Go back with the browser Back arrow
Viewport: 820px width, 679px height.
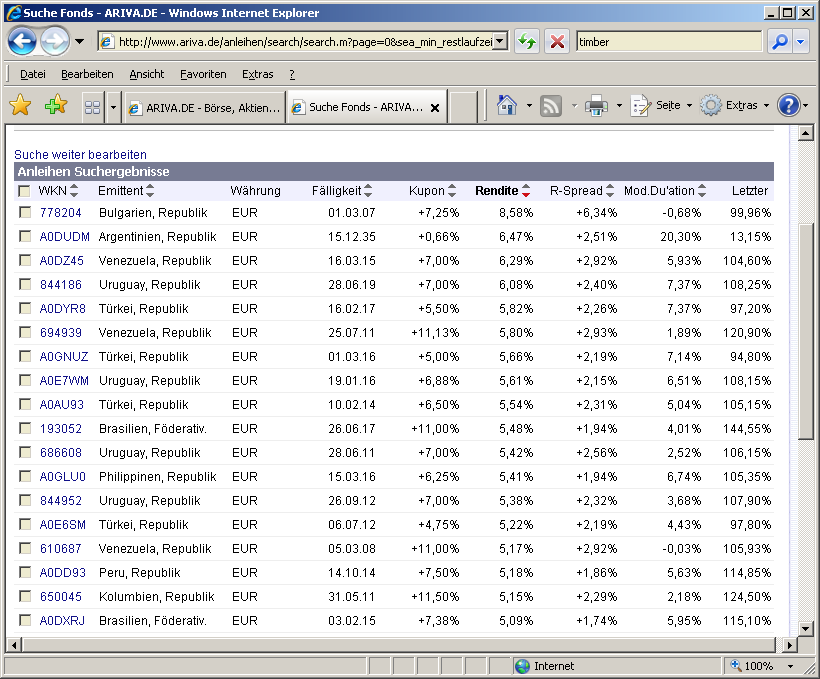click(21, 41)
